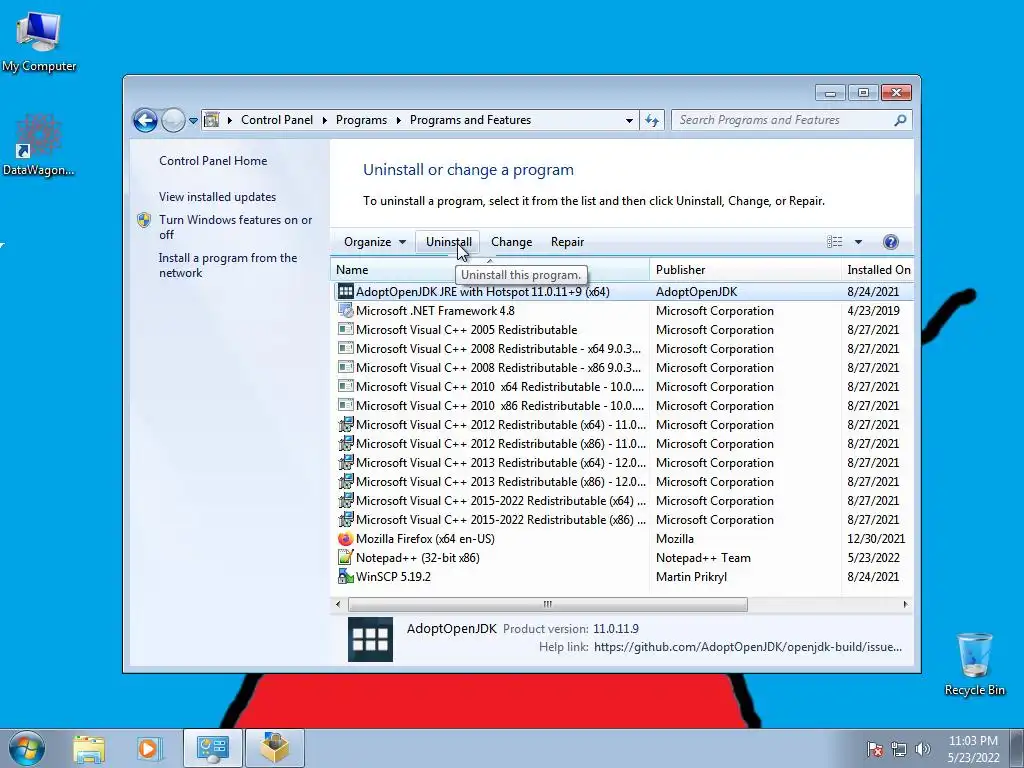Select the "Martin Prikryl" publisher cell
Image resolution: width=1024 pixels, height=768 pixels.
click(x=691, y=577)
